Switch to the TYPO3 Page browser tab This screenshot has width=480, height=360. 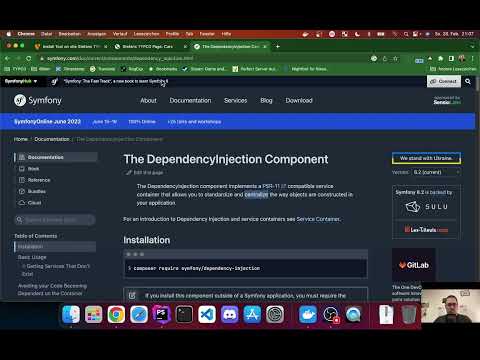click(151, 46)
